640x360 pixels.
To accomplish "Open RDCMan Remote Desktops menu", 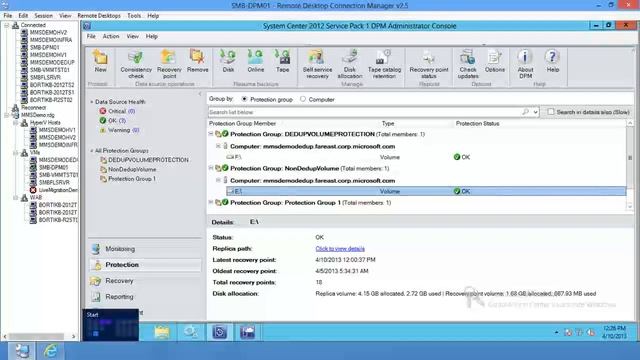I will pyautogui.click(x=99, y=16).
